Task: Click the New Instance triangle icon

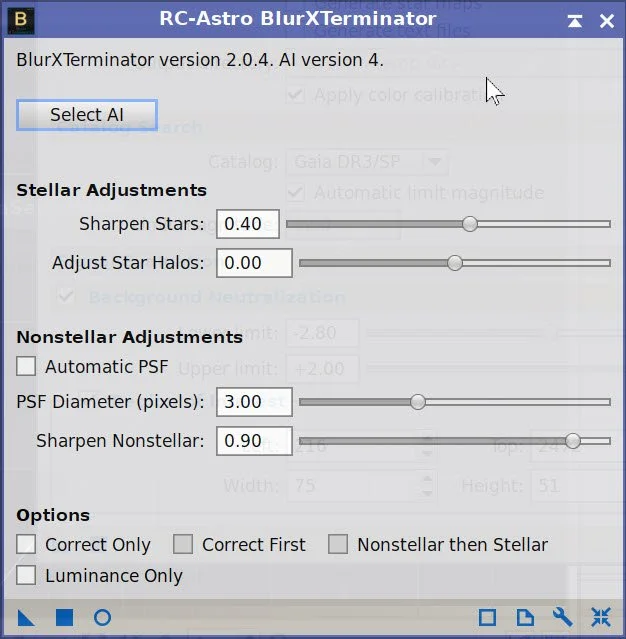Action: click(x=26, y=618)
